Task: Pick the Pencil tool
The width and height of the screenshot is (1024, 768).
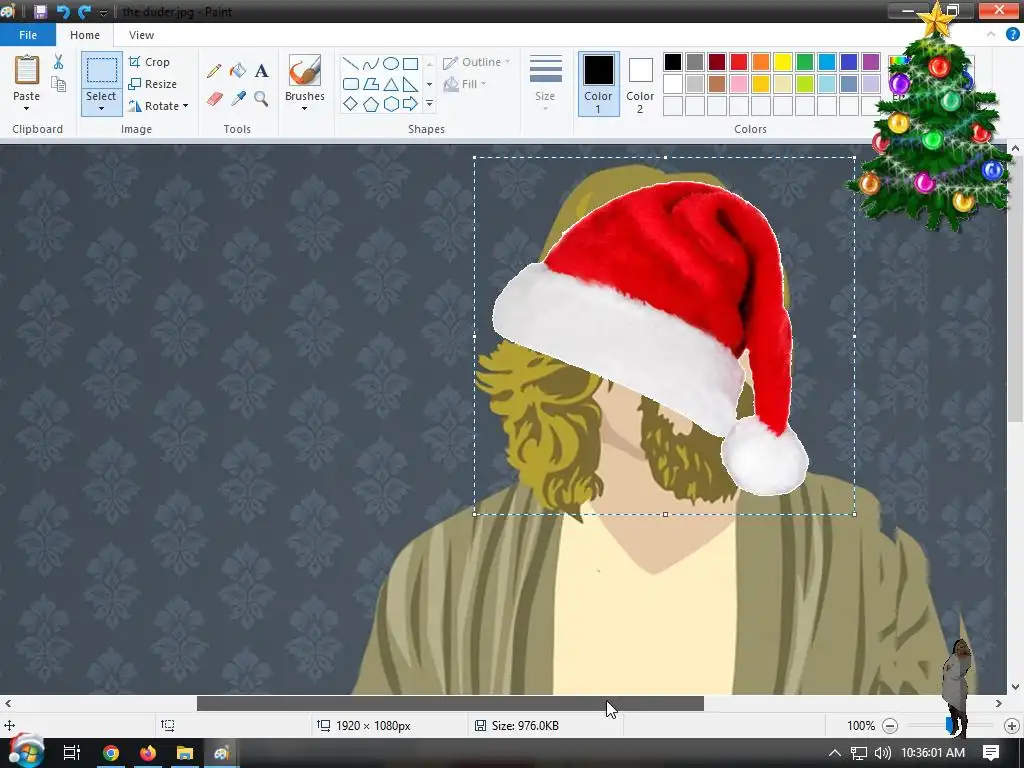Action: coord(214,71)
